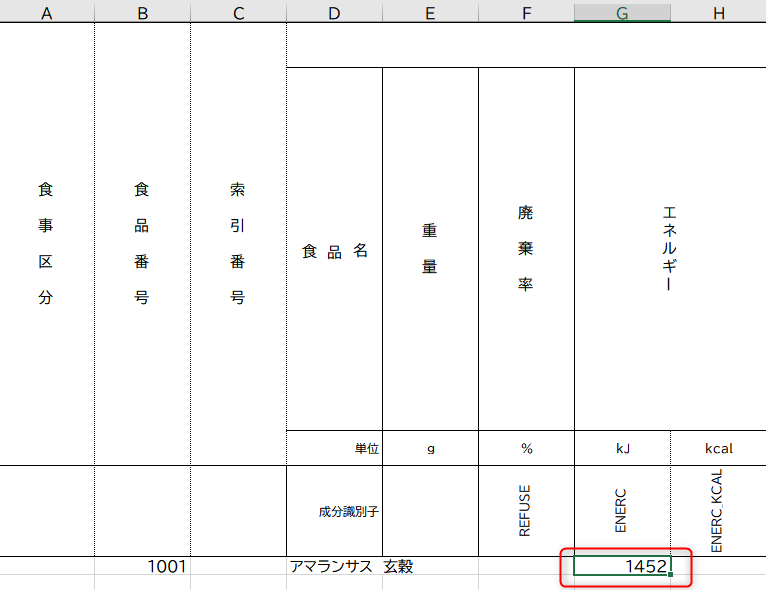
Task: Click the kJ unit cell
Action: pyautogui.click(x=622, y=448)
